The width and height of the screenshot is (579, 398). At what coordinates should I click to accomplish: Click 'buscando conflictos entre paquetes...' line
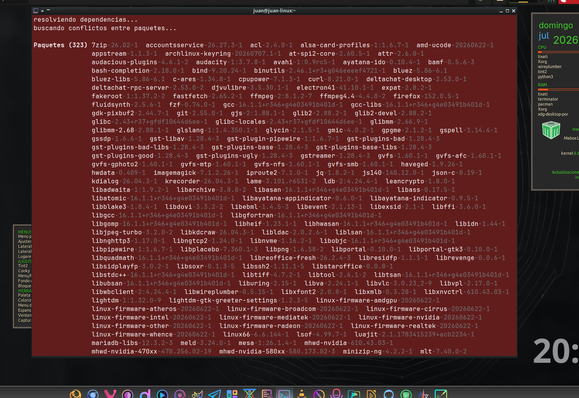point(105,28)
